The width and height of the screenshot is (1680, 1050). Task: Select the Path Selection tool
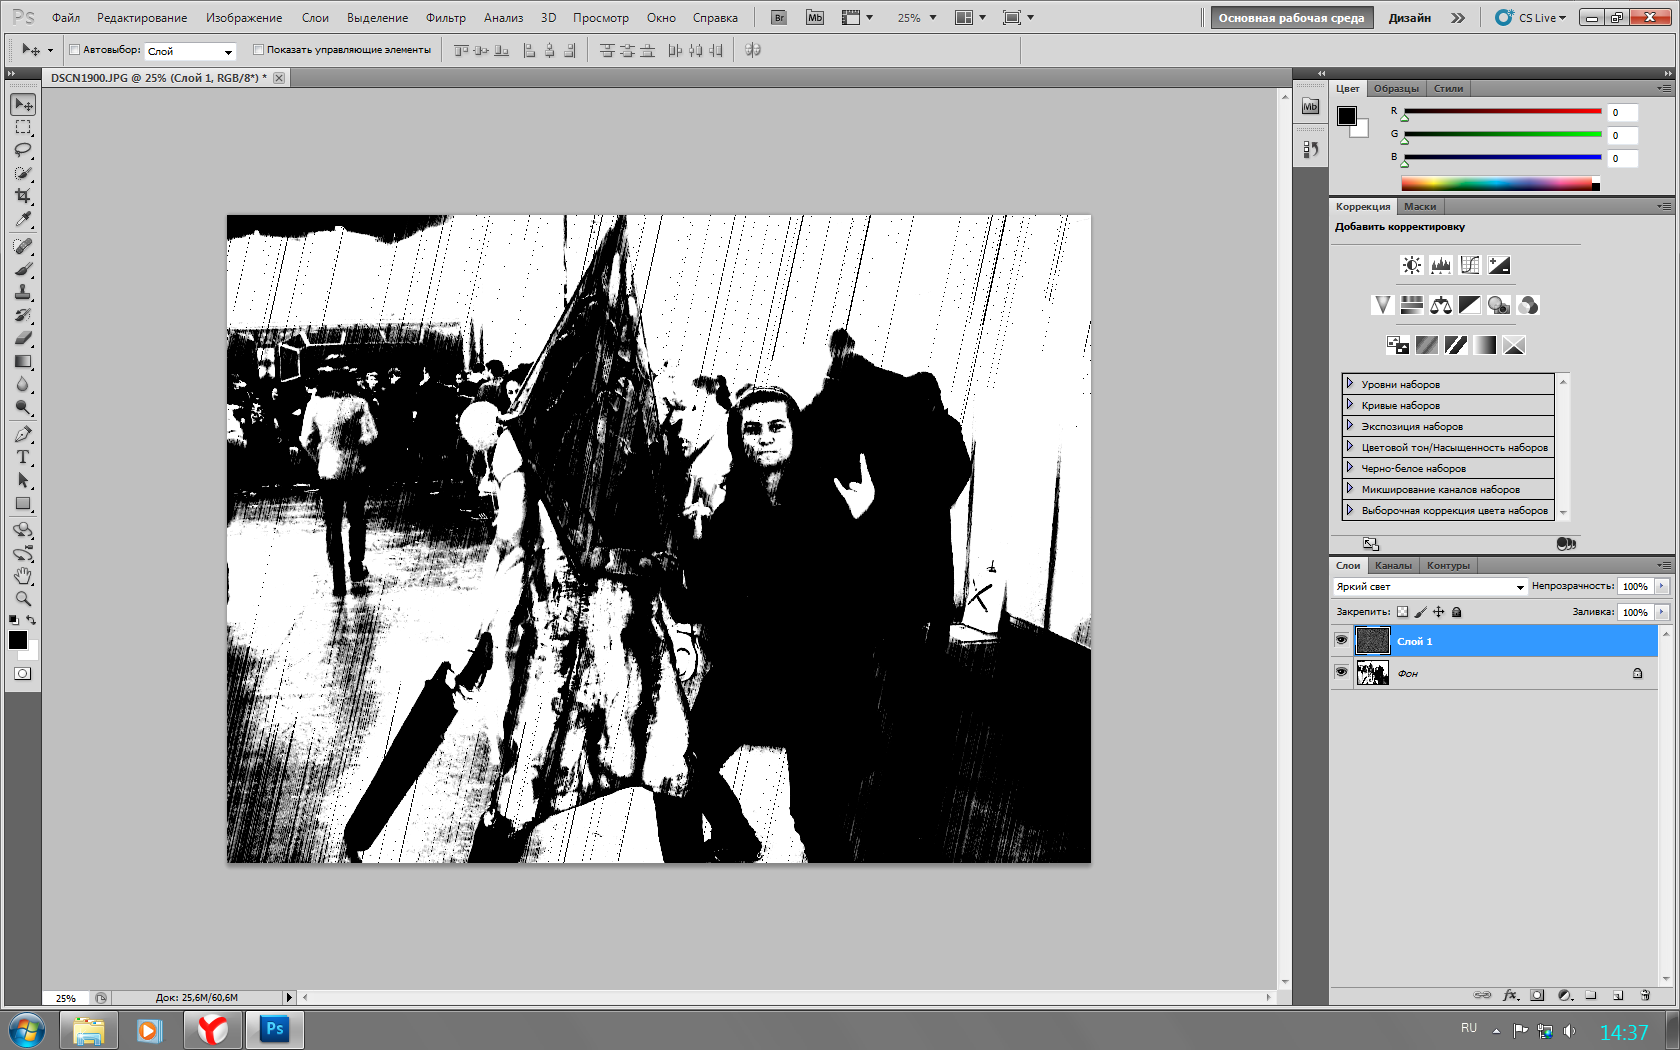point(23,480)
